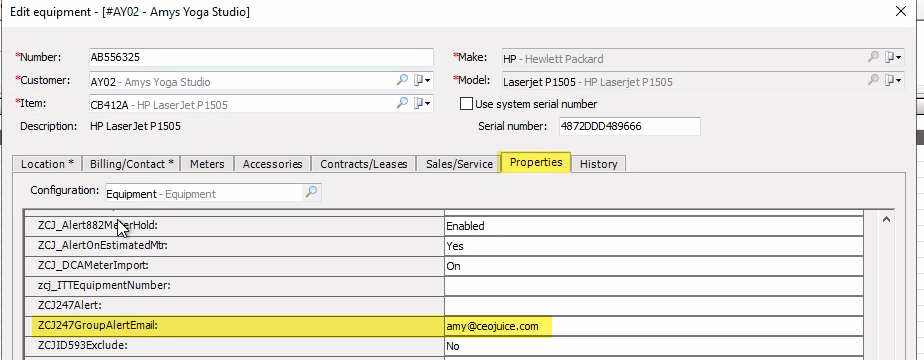Click the Customer field AY02 value
Viewport: 924px width, 360px height.
103,82
